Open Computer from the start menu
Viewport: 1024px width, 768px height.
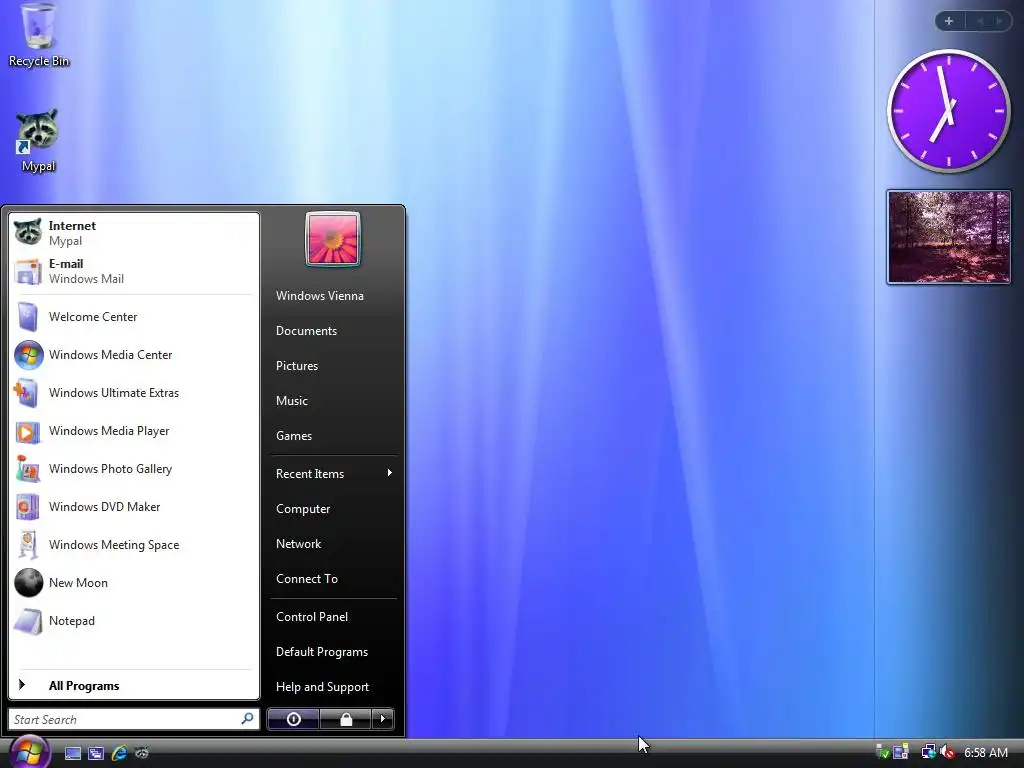coord(333,509)
